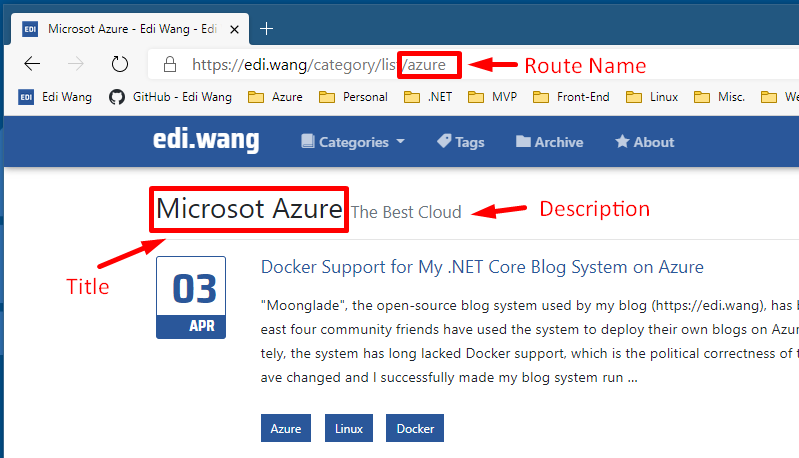
Task: Open a new tab with the plus button
Action: pos(267,29)
